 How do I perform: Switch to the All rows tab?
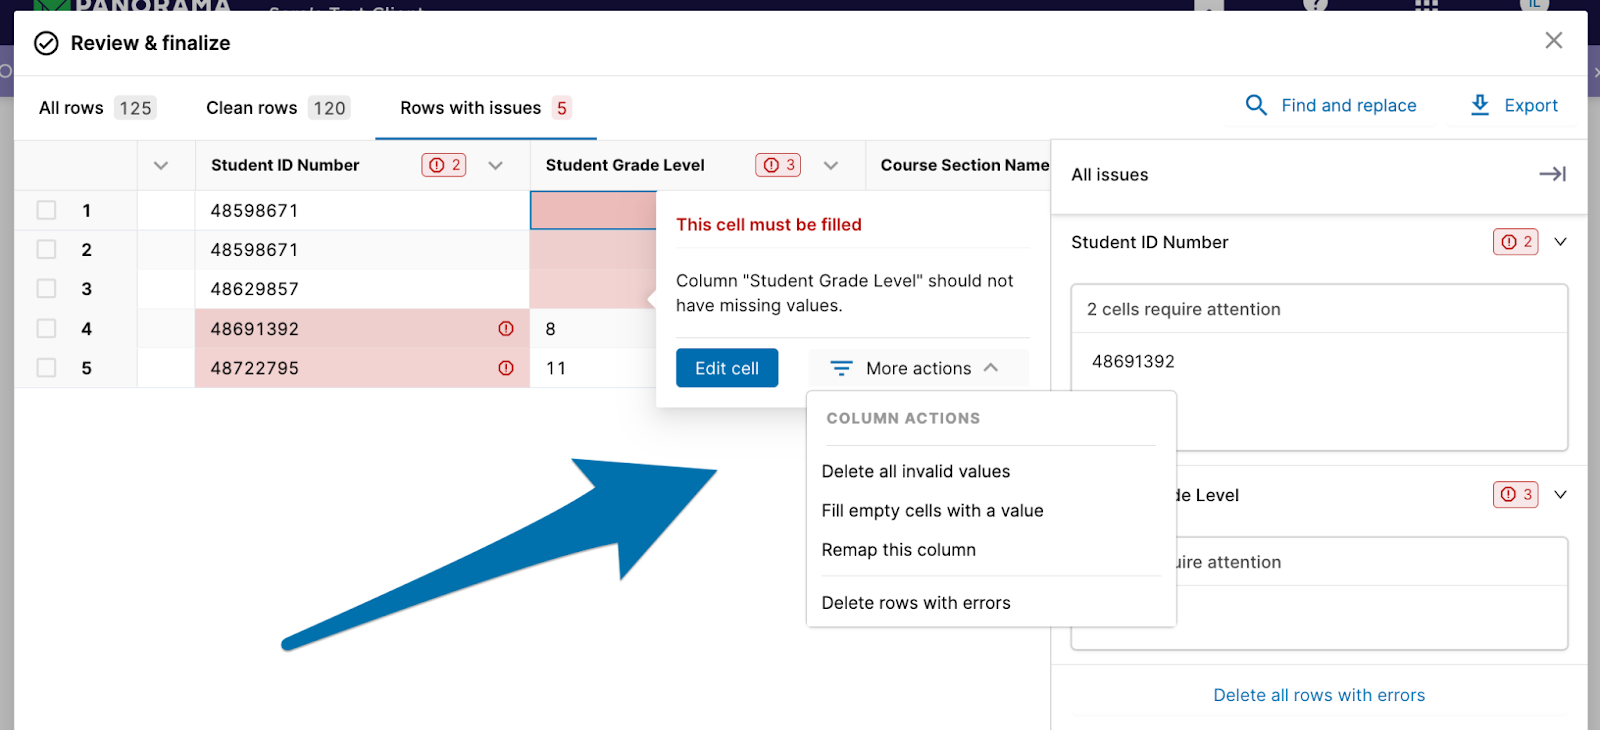[97, 108]
